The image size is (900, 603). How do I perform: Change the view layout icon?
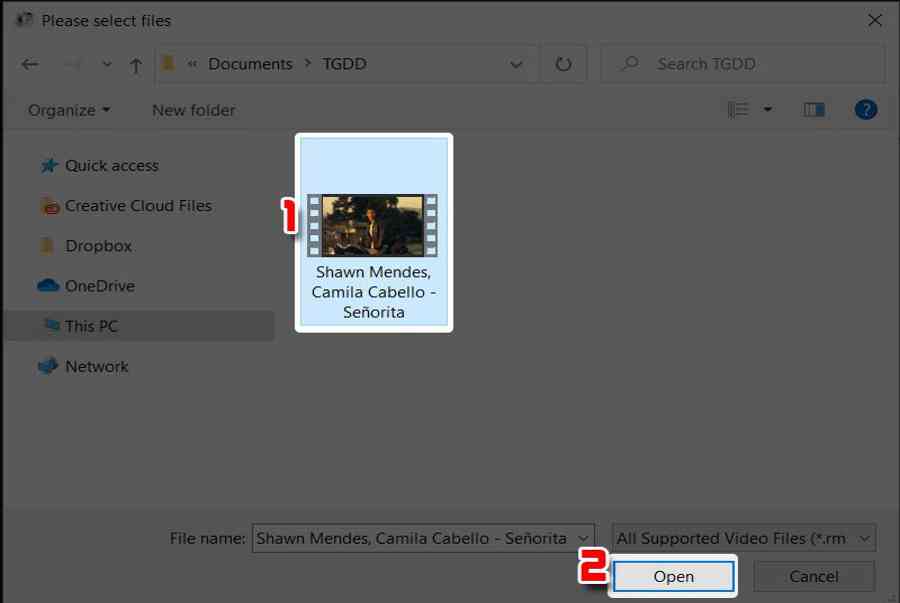coord(738,109)
